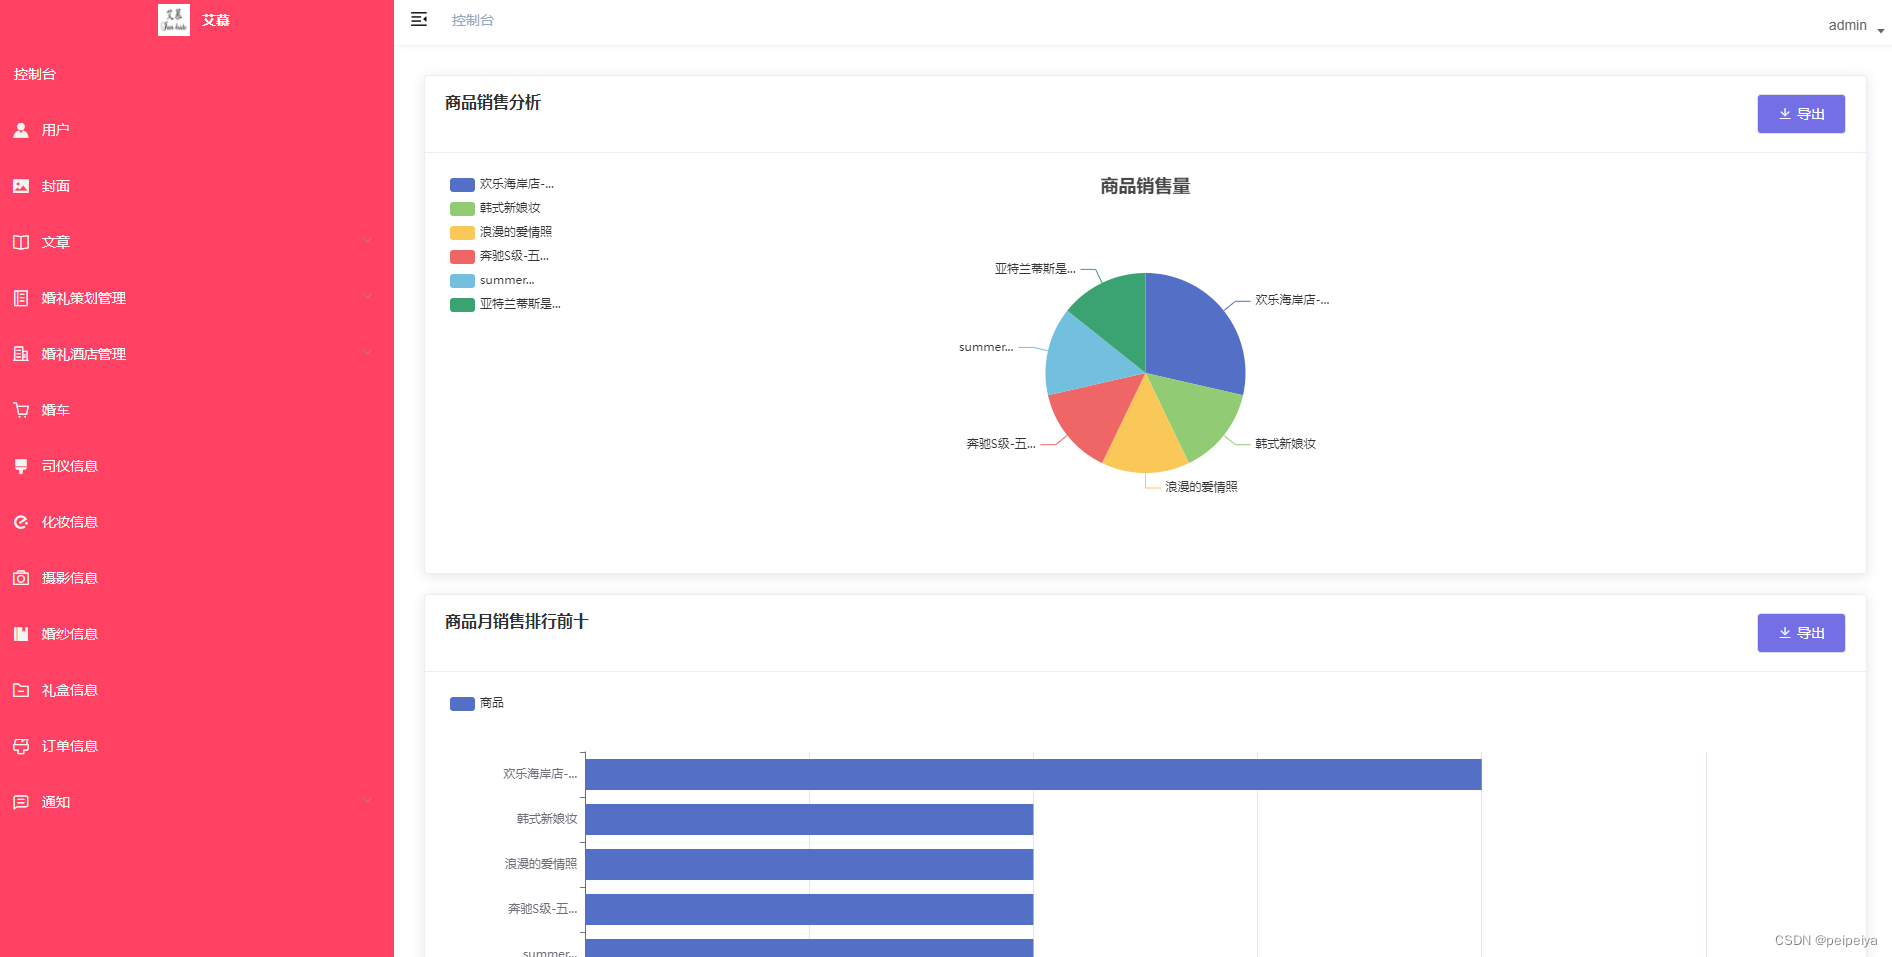Open the 用户 menu item

click(197, 130)
